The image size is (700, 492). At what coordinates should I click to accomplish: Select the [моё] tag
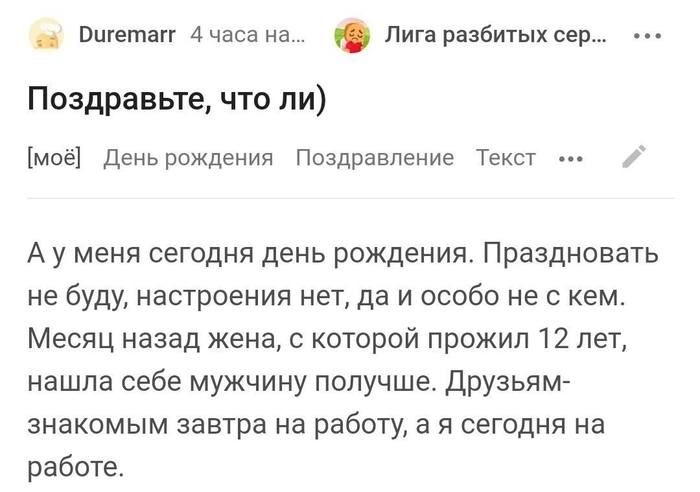(54, 158)
